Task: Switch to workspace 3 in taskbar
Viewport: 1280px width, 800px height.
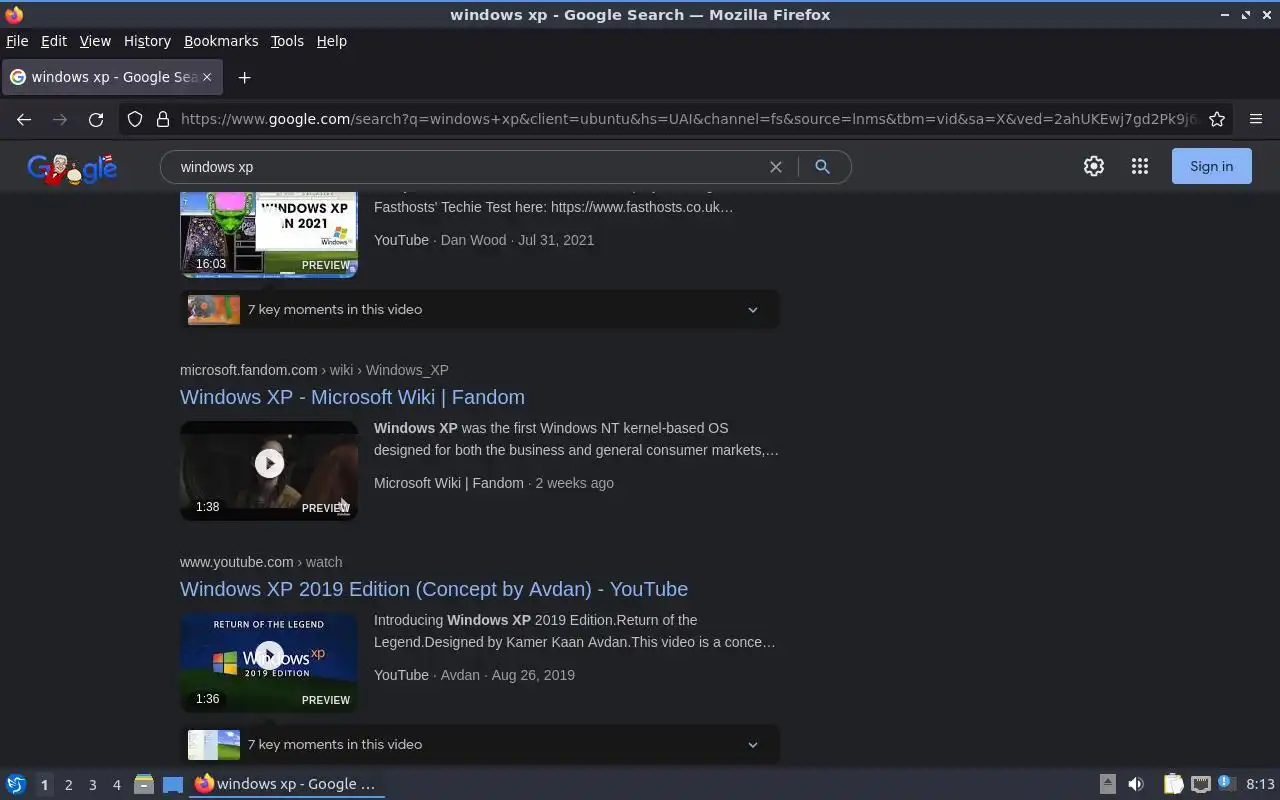Action: click(x=92, y=785)
